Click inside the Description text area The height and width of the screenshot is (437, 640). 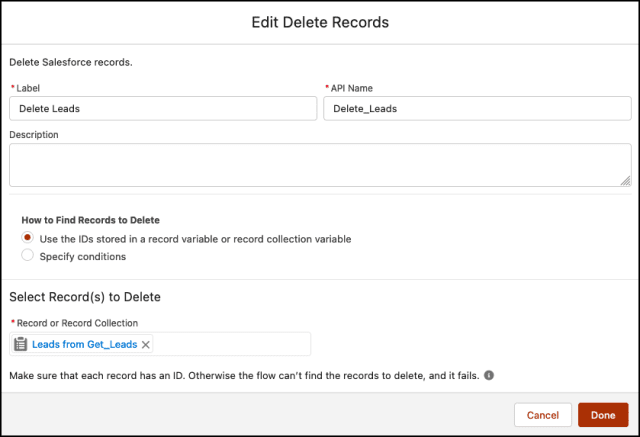click(x=320, y=164)
